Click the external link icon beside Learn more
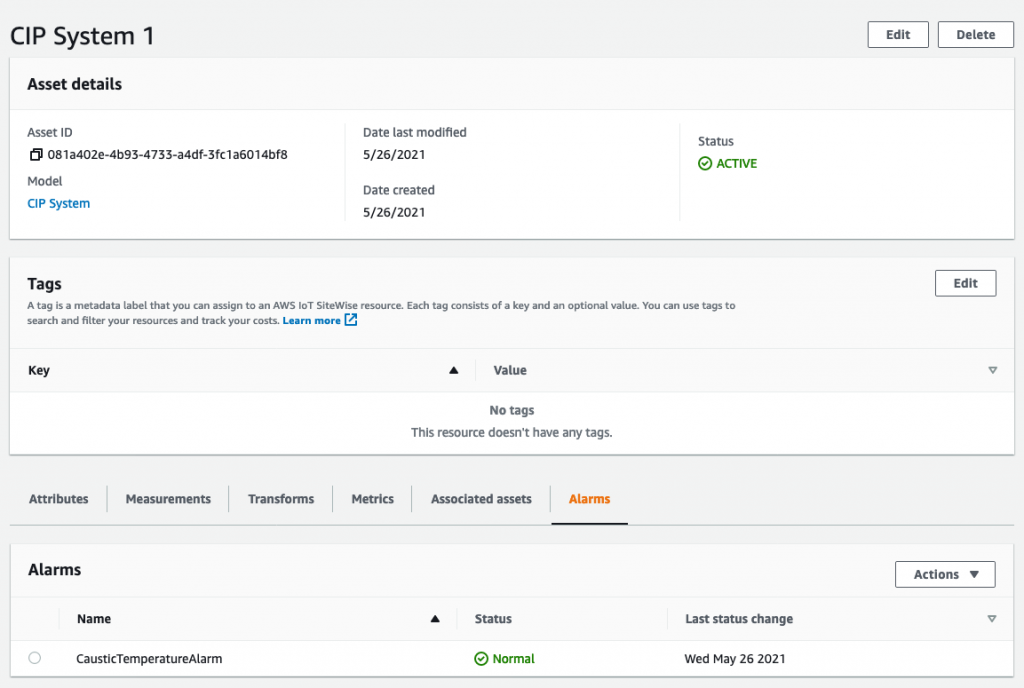Viewport: 1024px width, 688px height. tap(351, 321)
